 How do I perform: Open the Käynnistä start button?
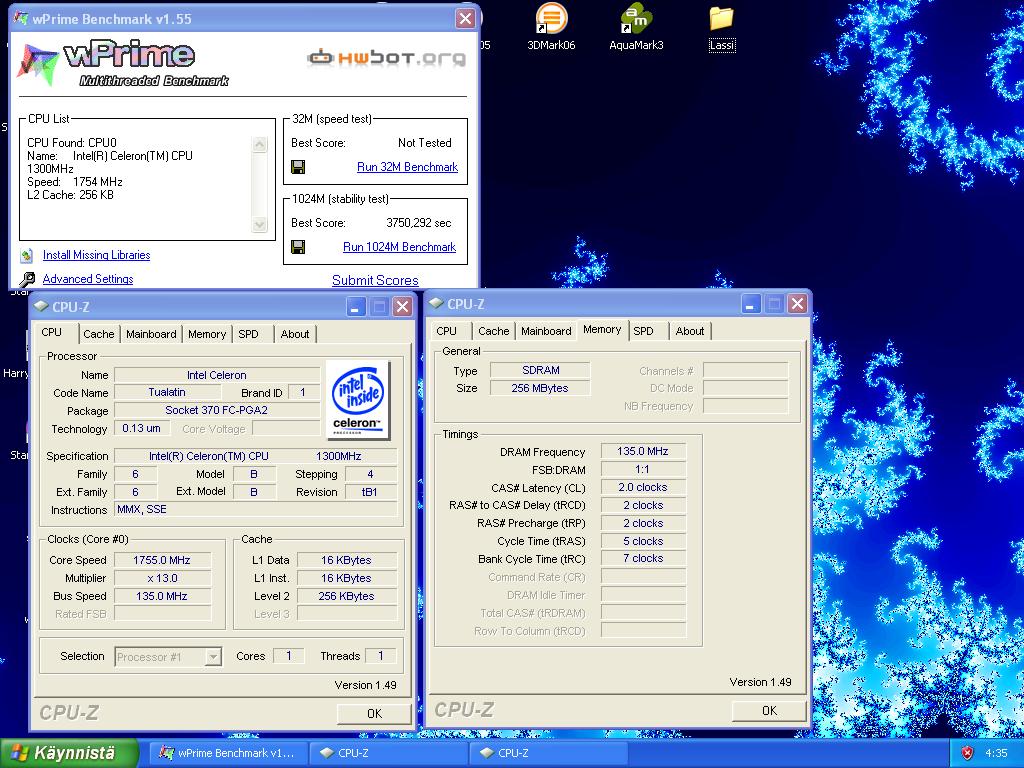click(69, 753)
